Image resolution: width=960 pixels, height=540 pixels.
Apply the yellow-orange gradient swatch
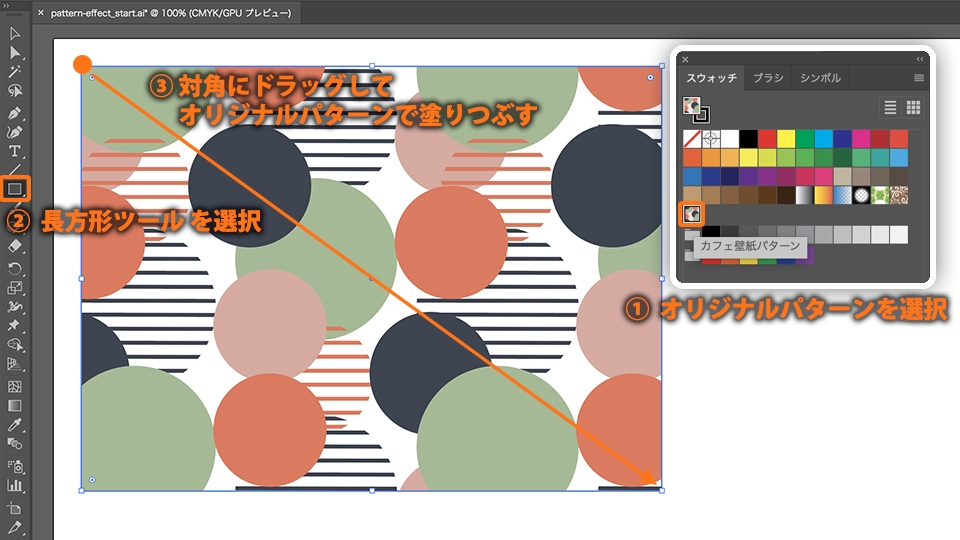tap(823, 195)
